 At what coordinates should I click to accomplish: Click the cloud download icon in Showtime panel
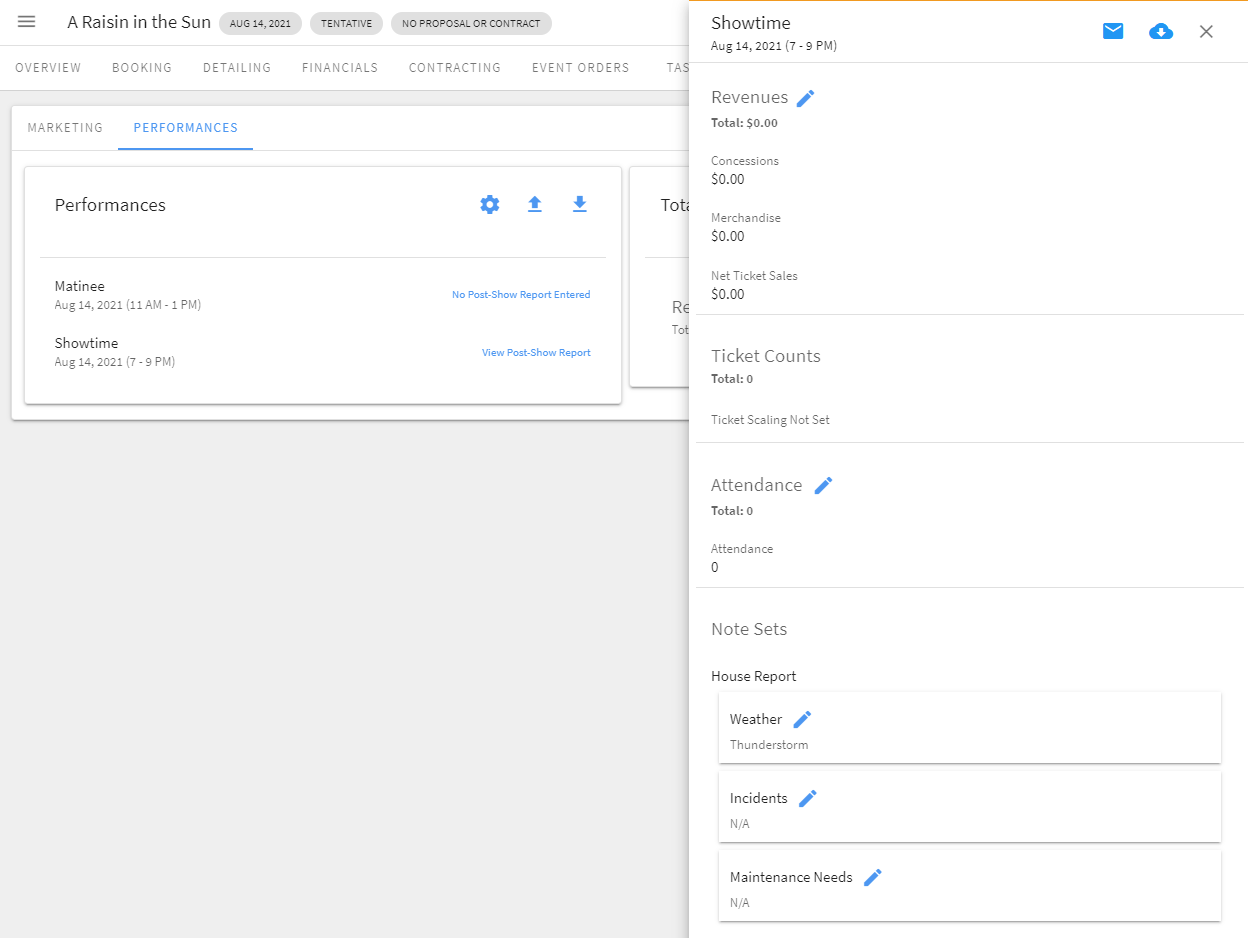tap(1161, 31)
